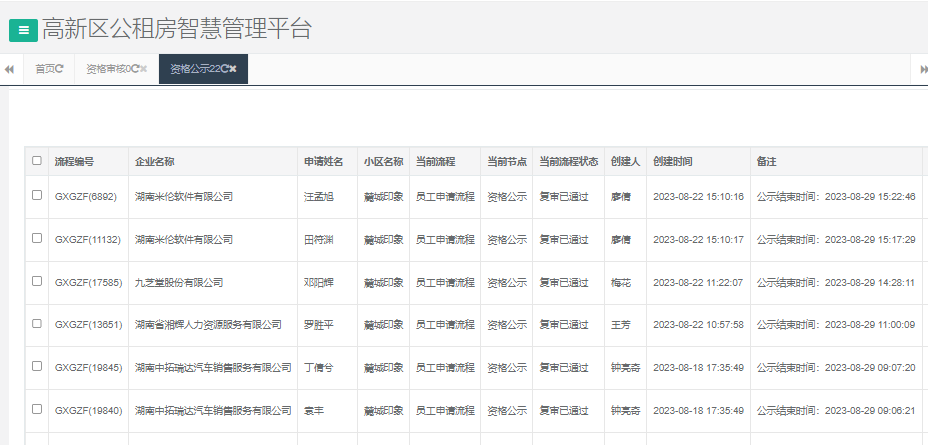
Task: Click process number GXGZF(19845)
Action: click(x=88, y=367)
